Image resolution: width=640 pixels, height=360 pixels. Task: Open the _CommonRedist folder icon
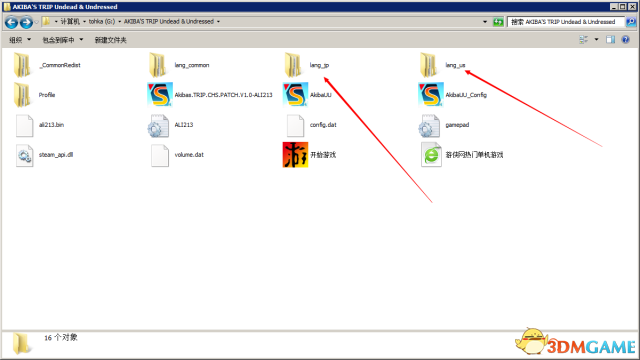(x=22, y=65)
